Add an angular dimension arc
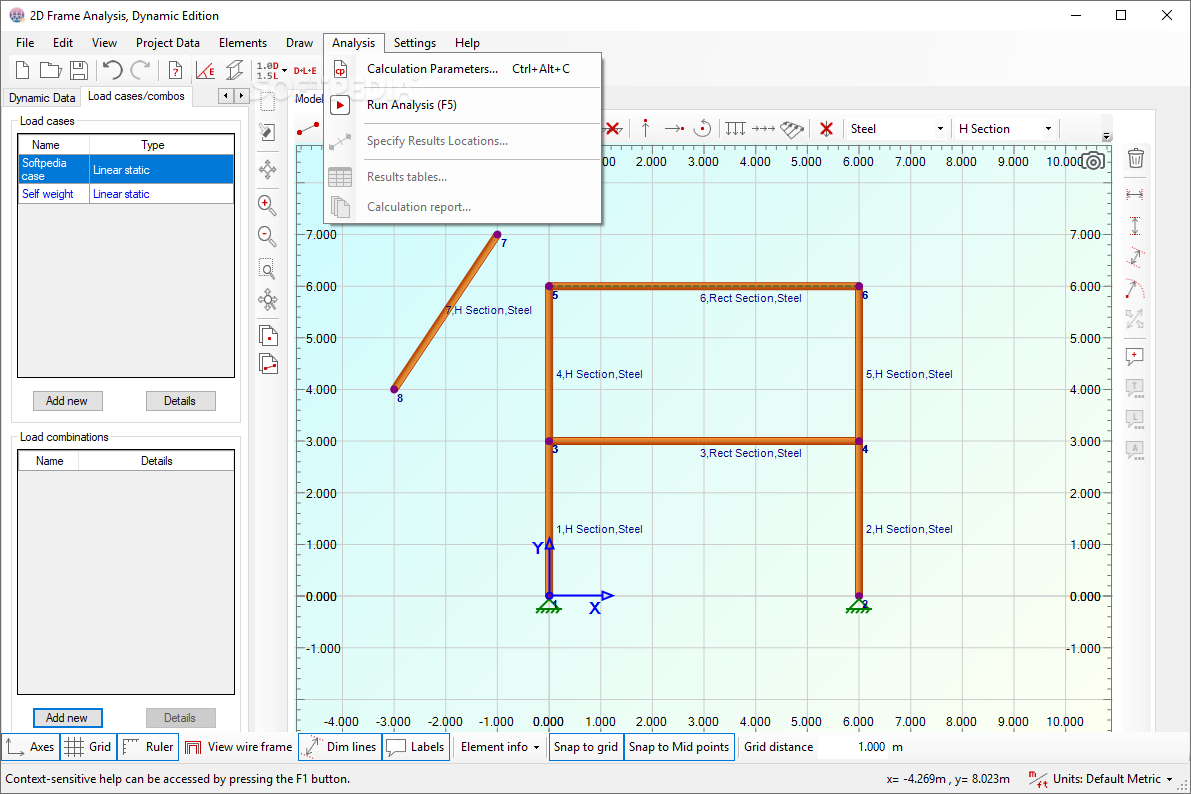 point(1135,289)
